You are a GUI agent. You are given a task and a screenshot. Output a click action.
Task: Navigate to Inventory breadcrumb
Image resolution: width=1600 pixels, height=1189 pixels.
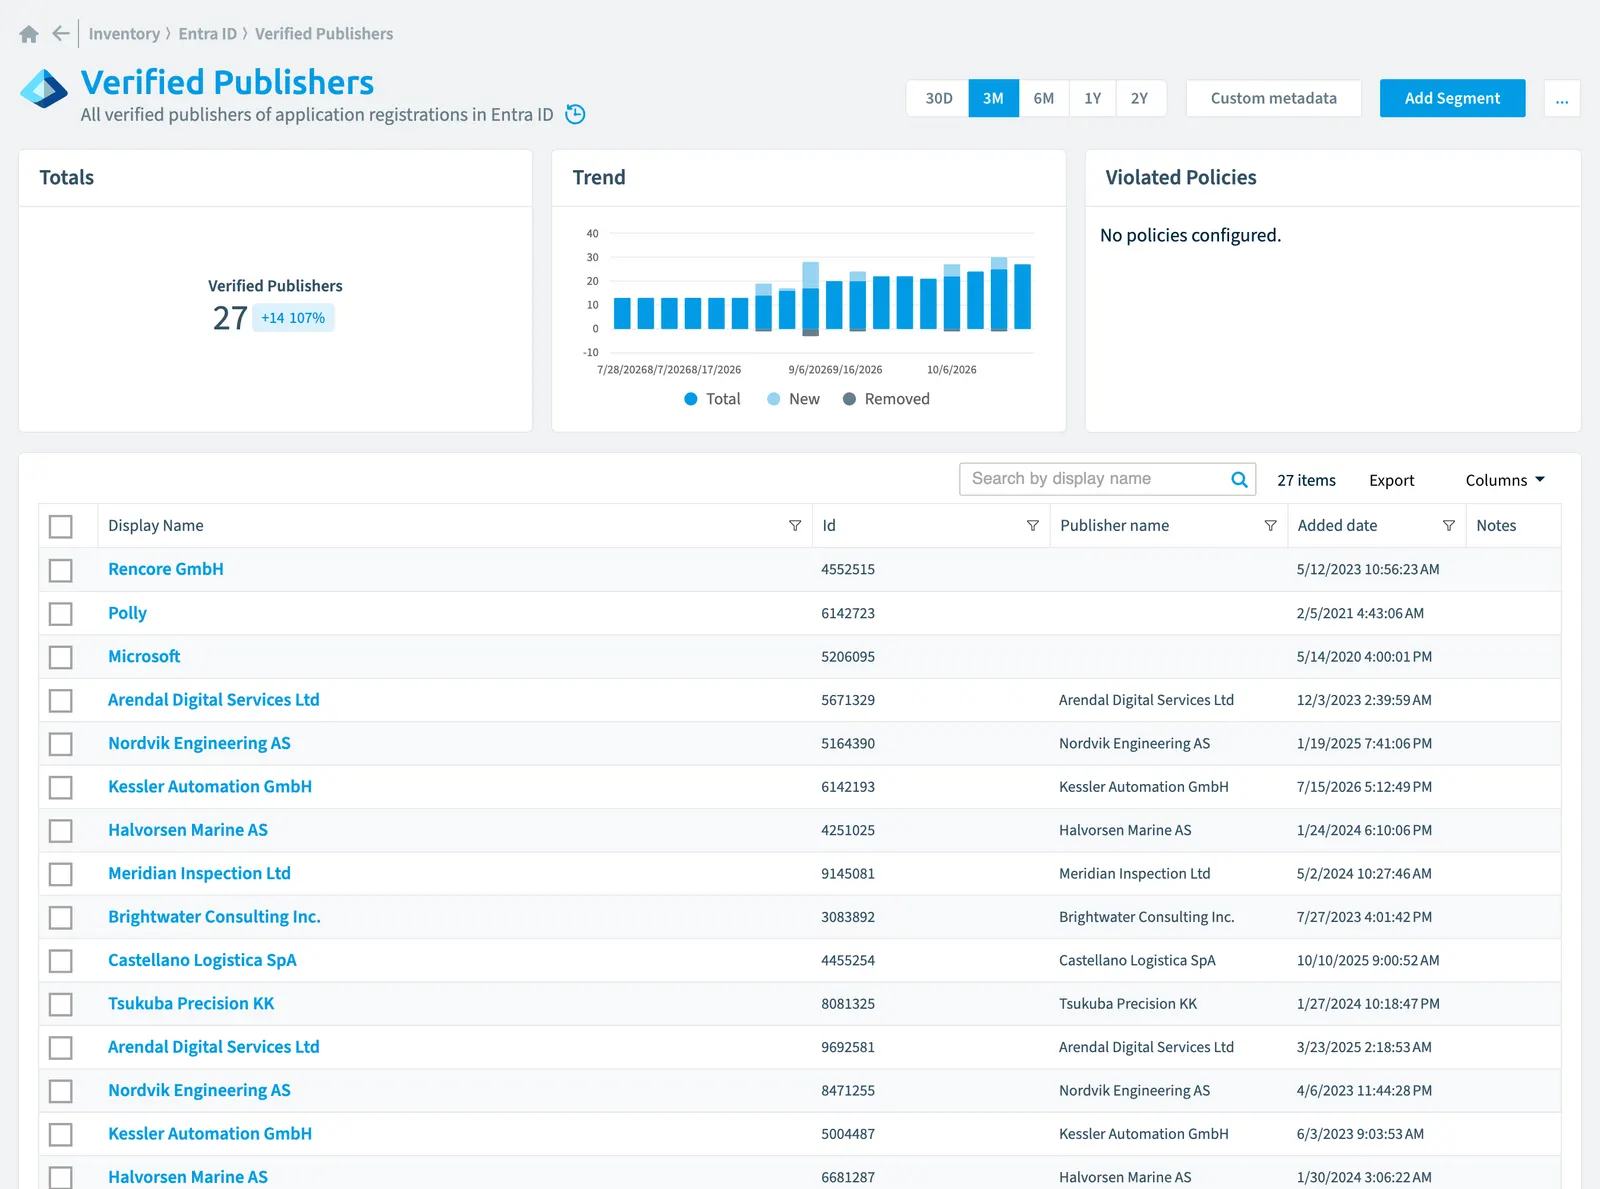[124, 34]
